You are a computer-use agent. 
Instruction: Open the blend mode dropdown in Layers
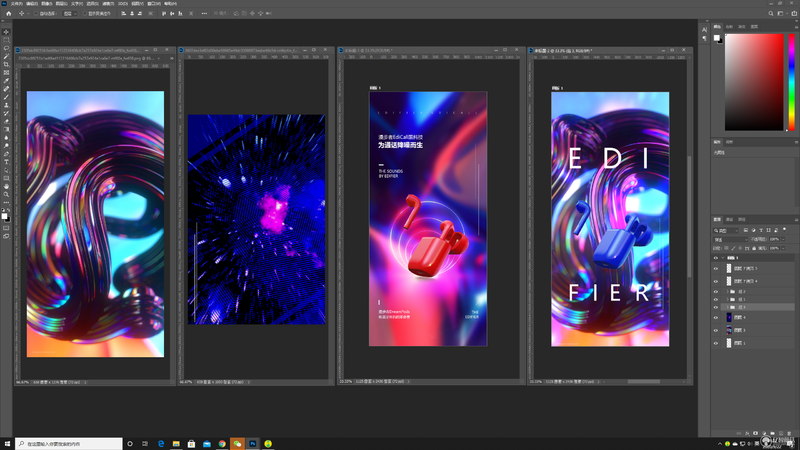point(731,239)
